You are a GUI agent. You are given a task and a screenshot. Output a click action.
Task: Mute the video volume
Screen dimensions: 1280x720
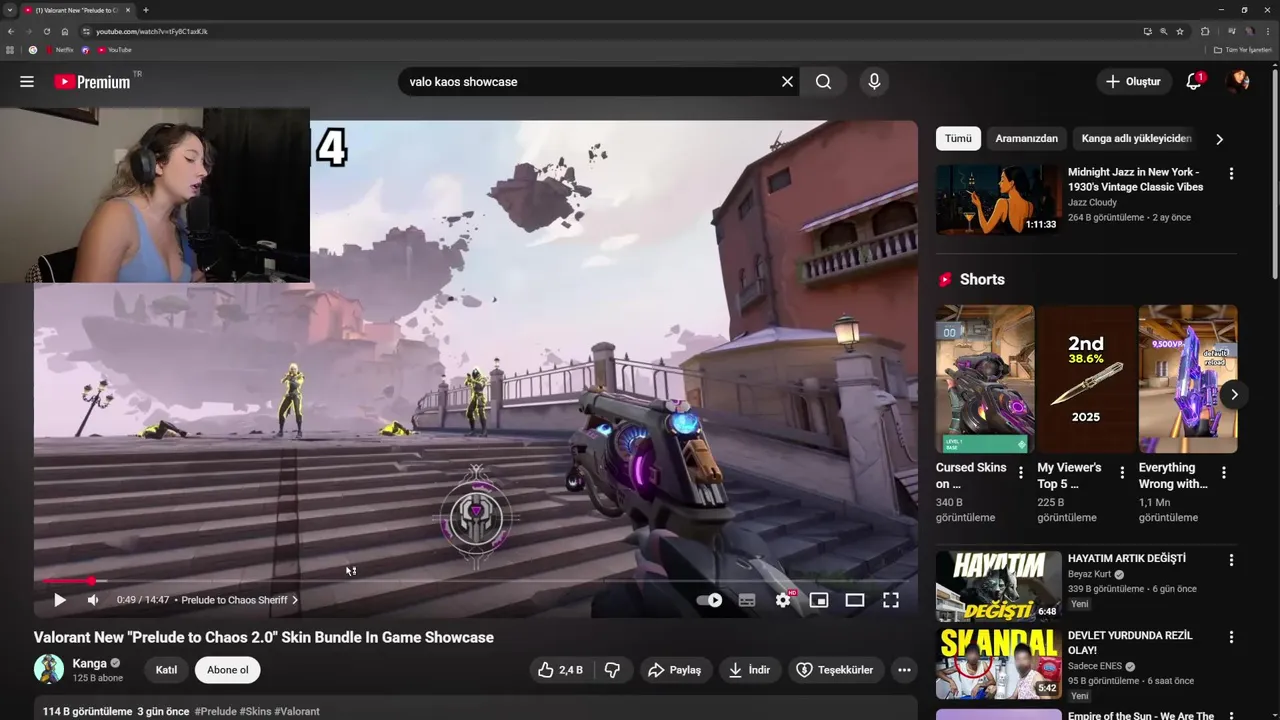tap(93, 600)
